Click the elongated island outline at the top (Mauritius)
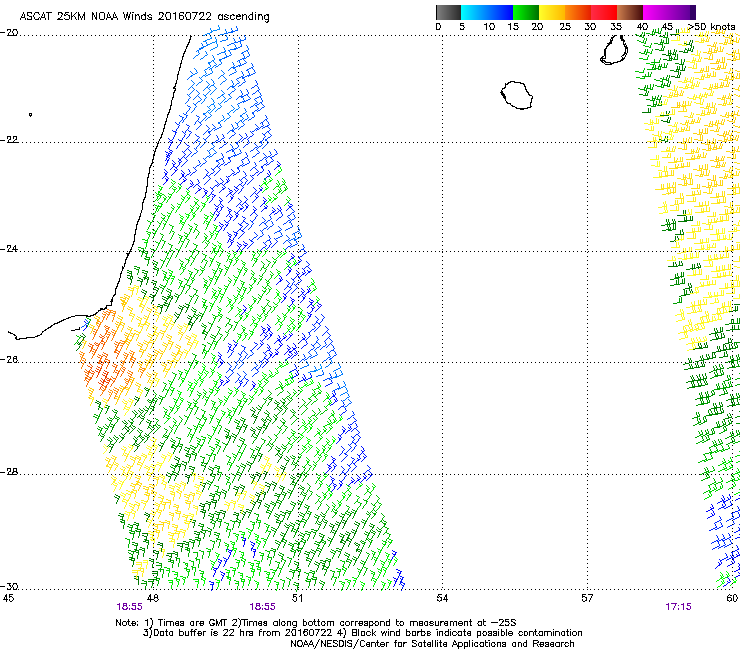The width and height of the screenshot is (740, 650). [614, 50]
